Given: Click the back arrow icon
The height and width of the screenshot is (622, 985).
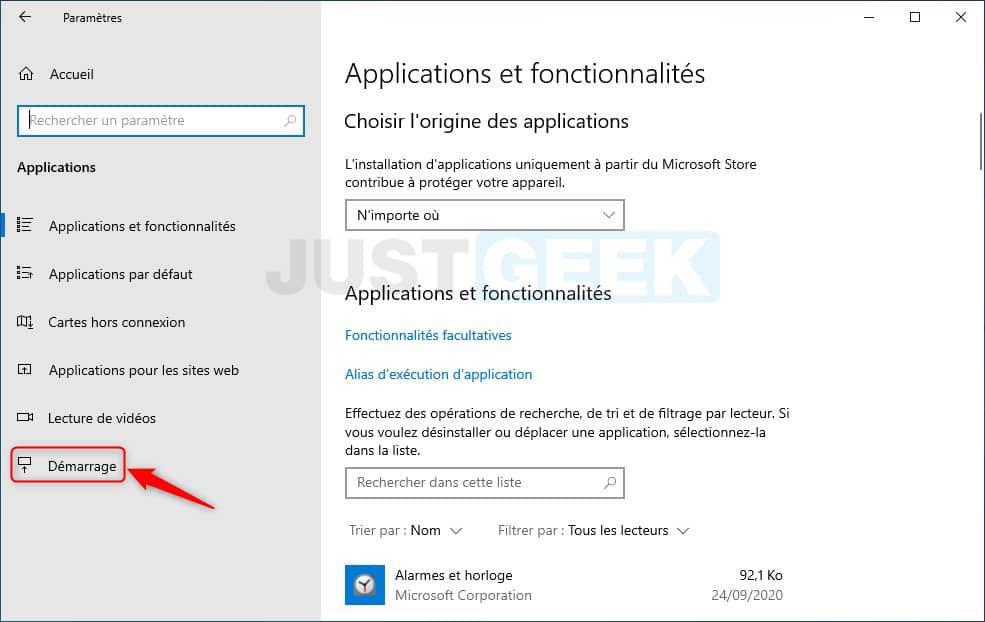Looking at the screenshot, I should coord(24,17).
